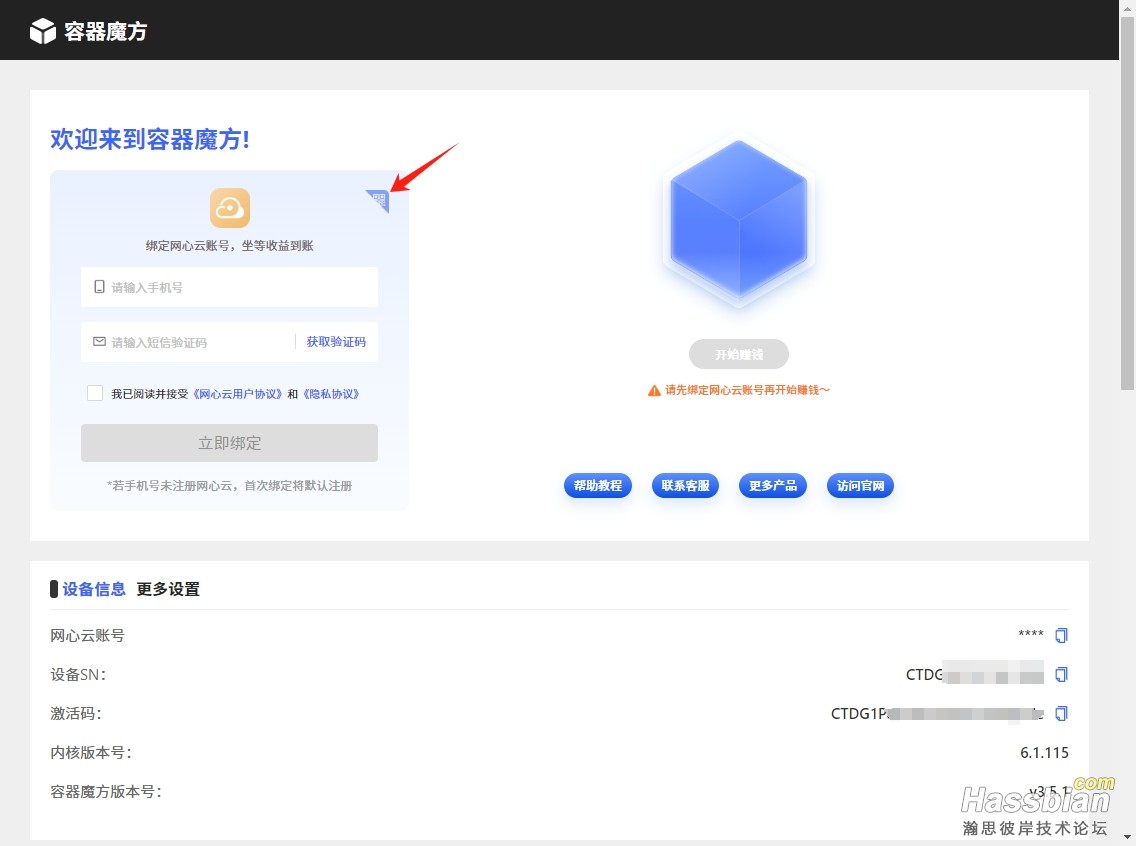
Task: Copy the 设备SN value
Action: (1061, 674)
